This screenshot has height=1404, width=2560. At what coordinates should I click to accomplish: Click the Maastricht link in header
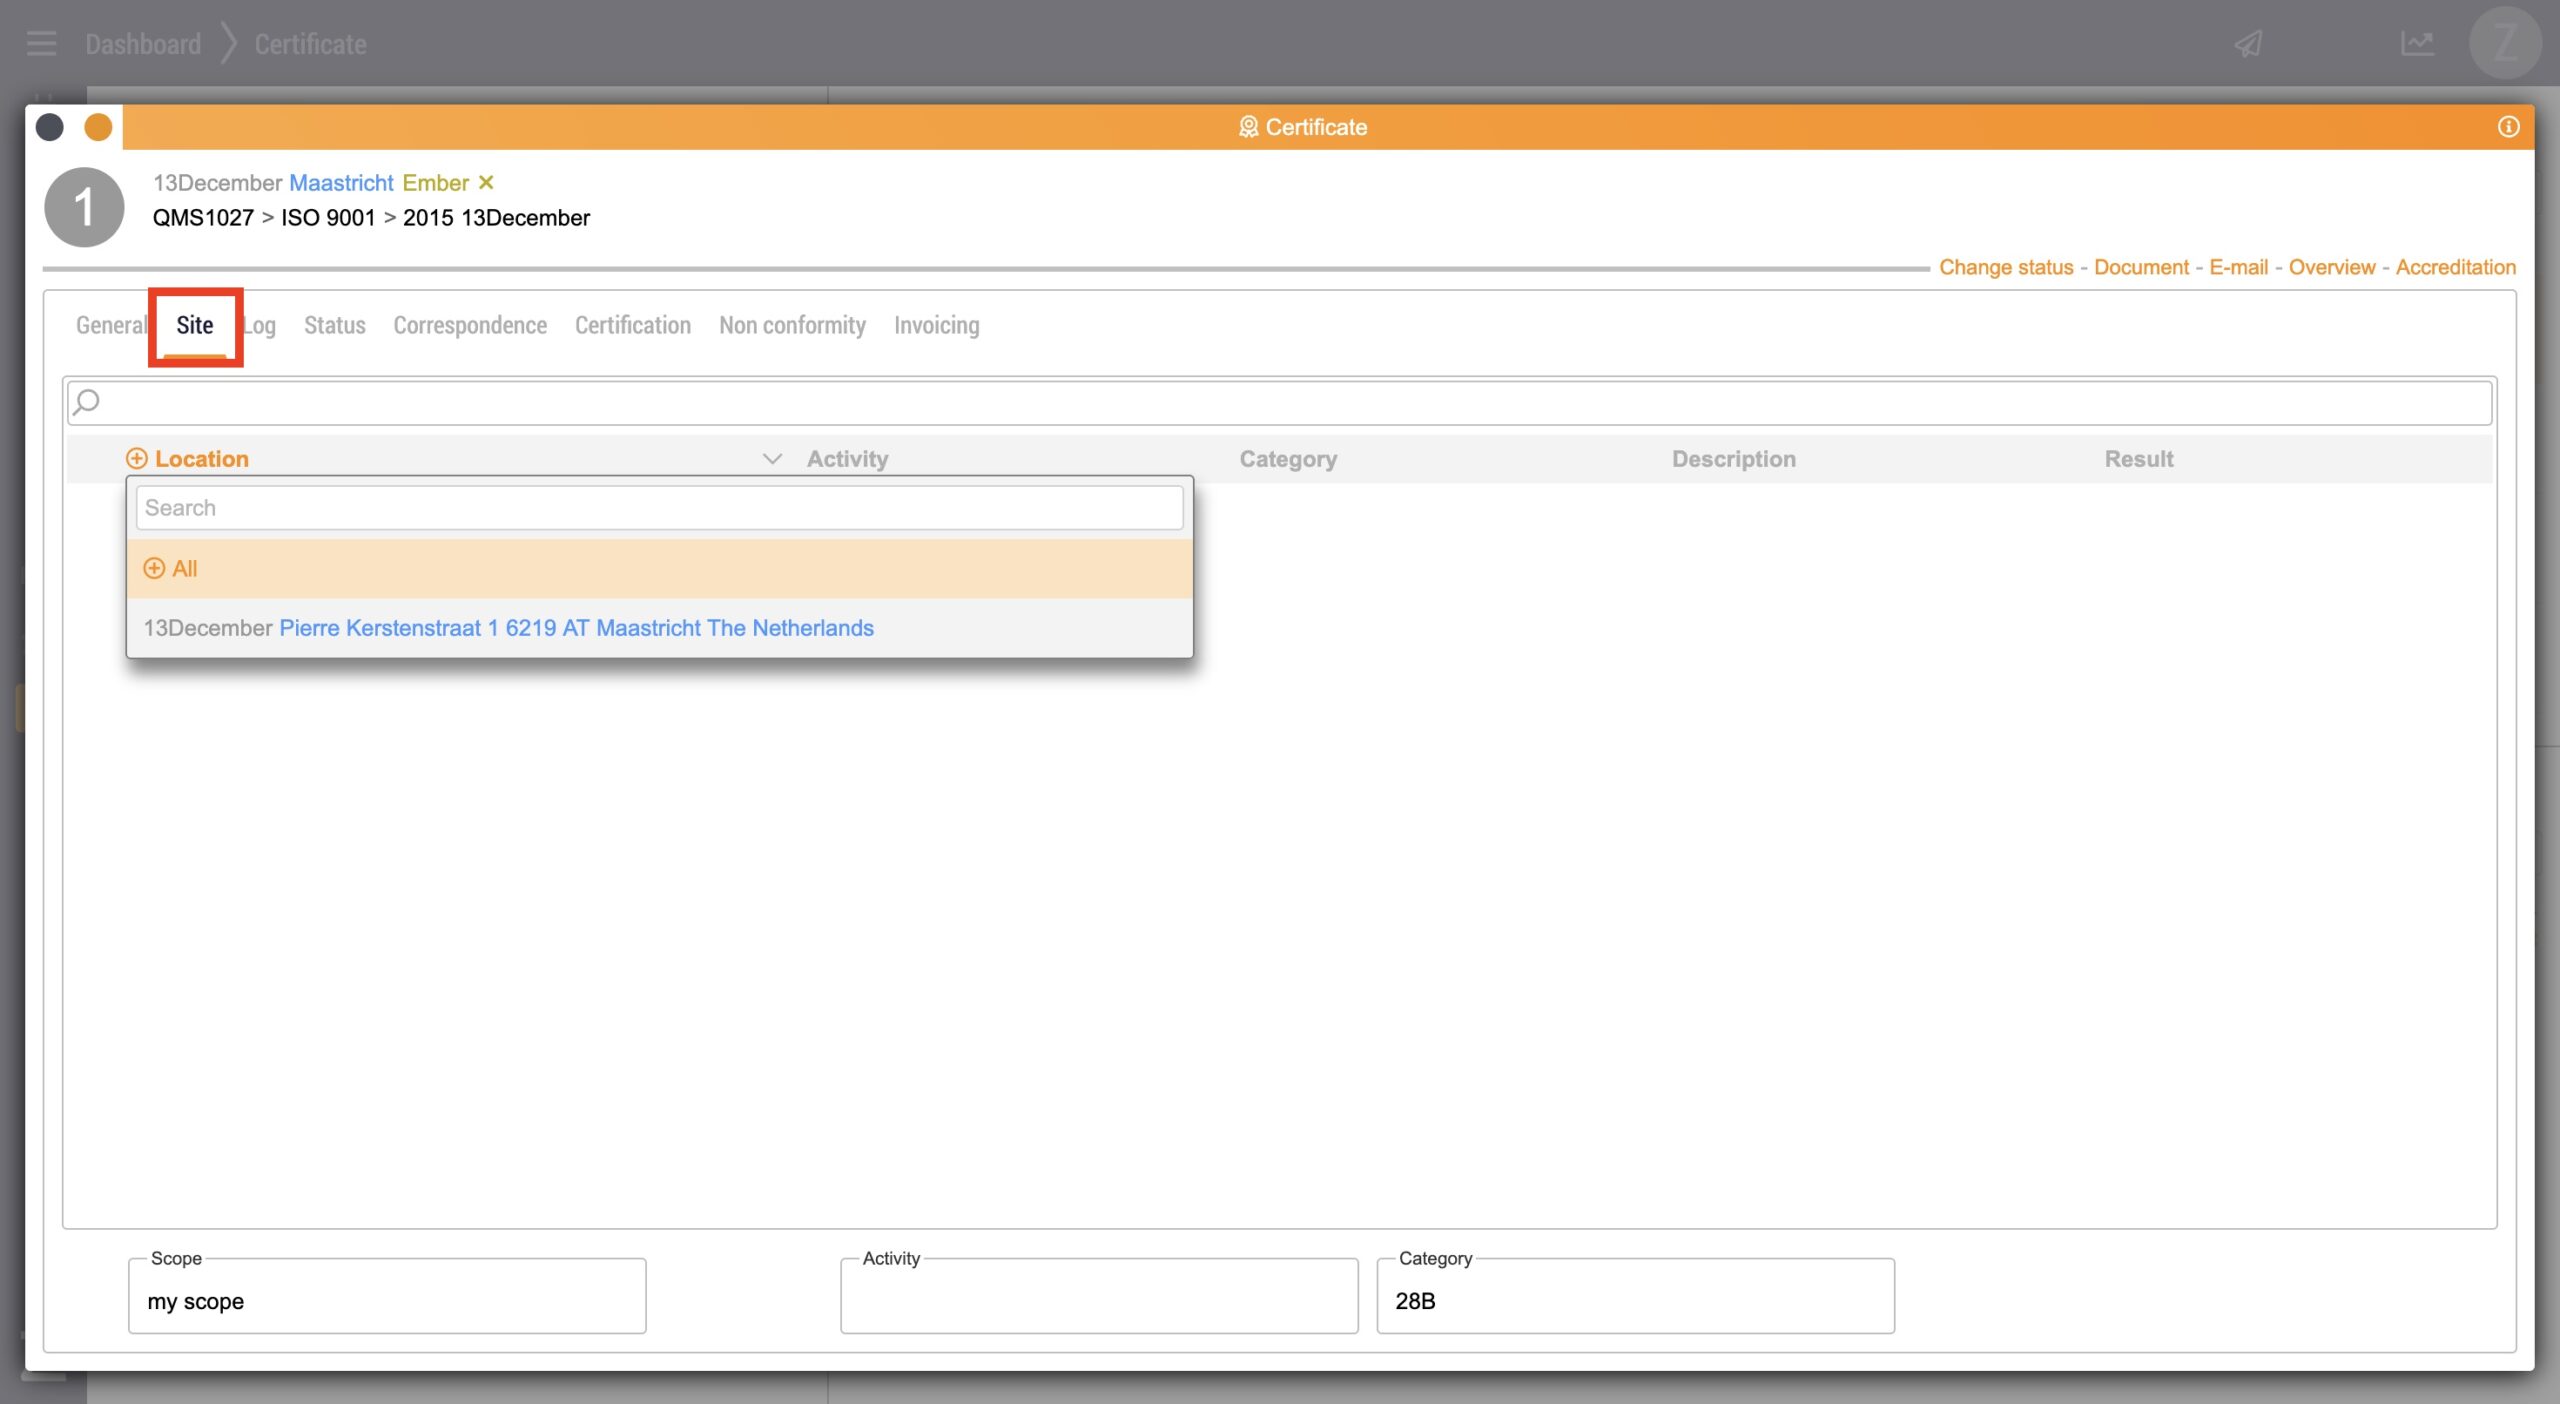pos(341,182)
